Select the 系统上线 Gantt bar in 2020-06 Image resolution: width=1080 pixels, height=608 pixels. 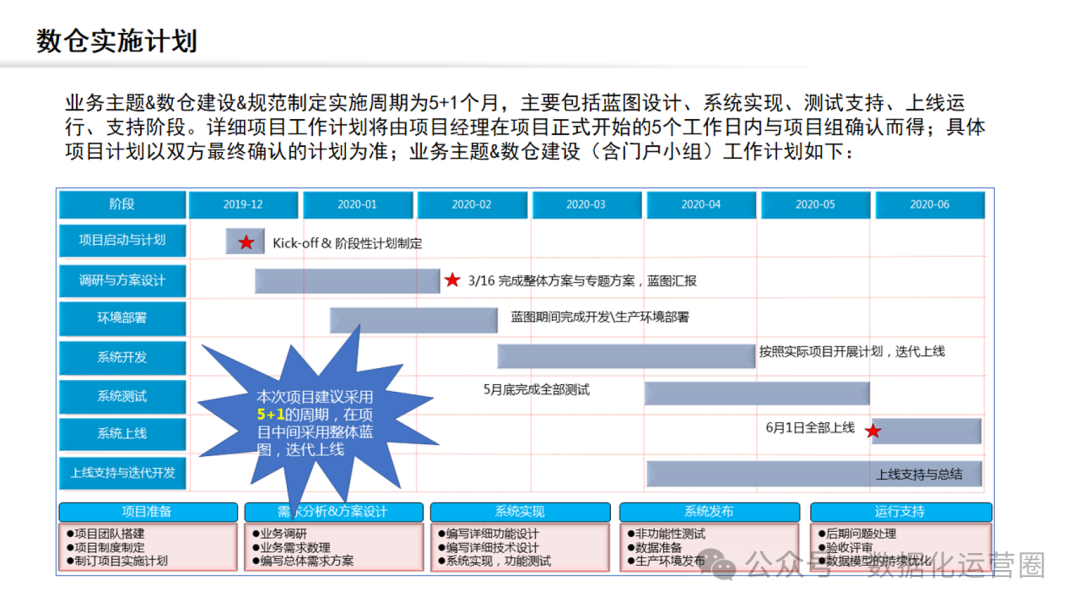pyautogui.click(x=926, y=431)
